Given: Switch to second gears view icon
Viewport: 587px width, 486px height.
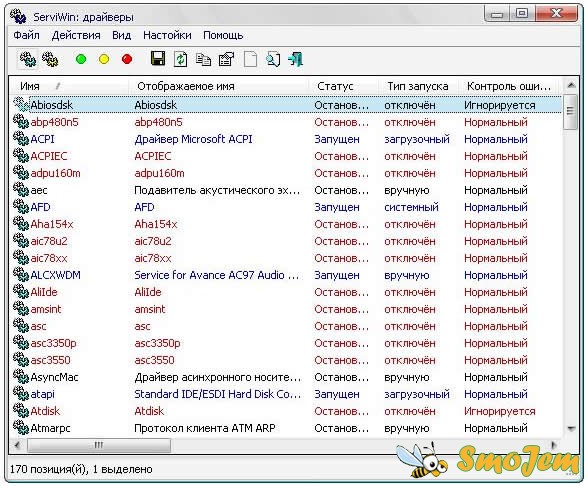Looking at the screenshot, I should (50, 59).
